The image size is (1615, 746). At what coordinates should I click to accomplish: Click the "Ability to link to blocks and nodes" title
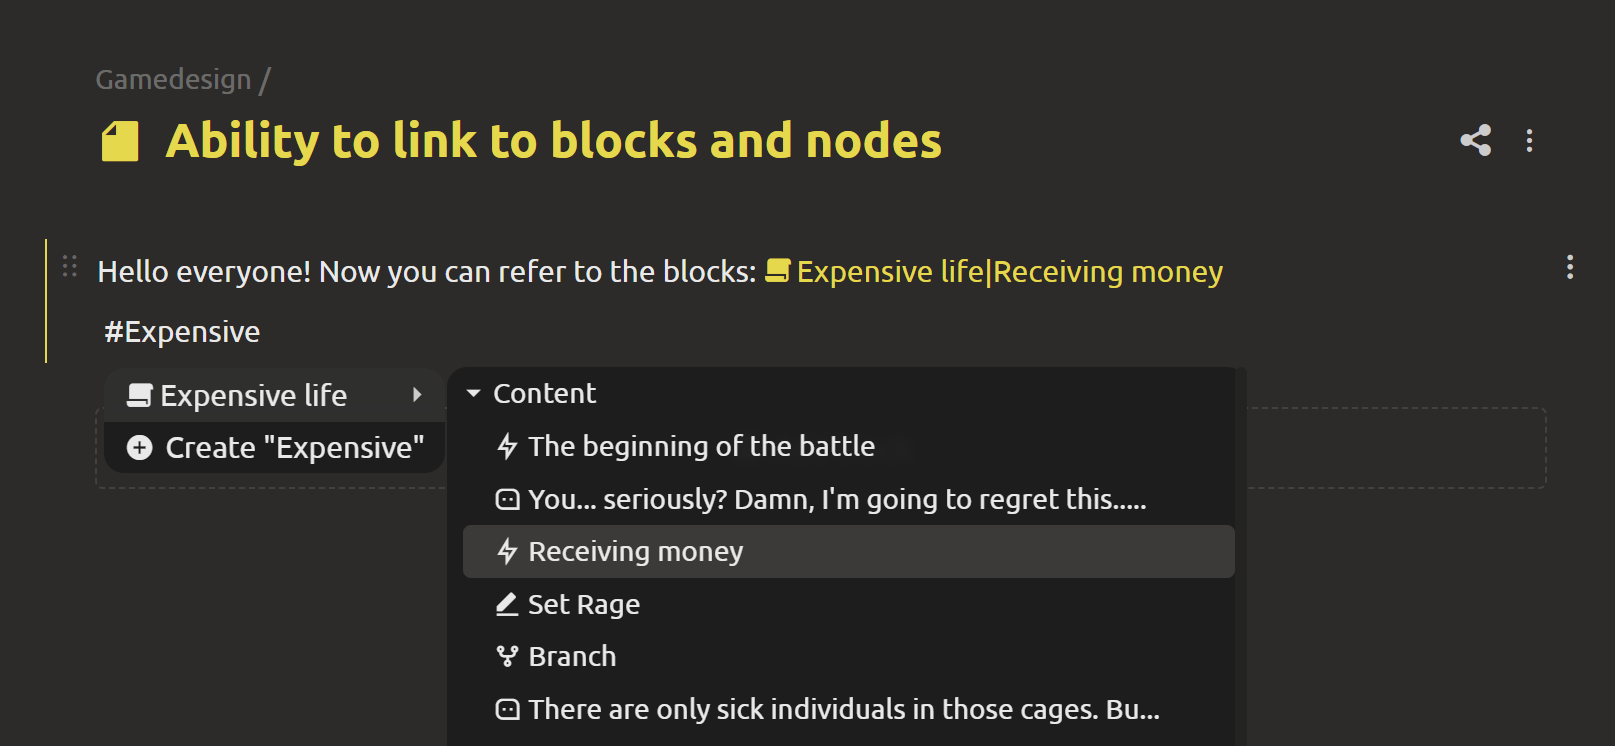(x=553, y=141)
